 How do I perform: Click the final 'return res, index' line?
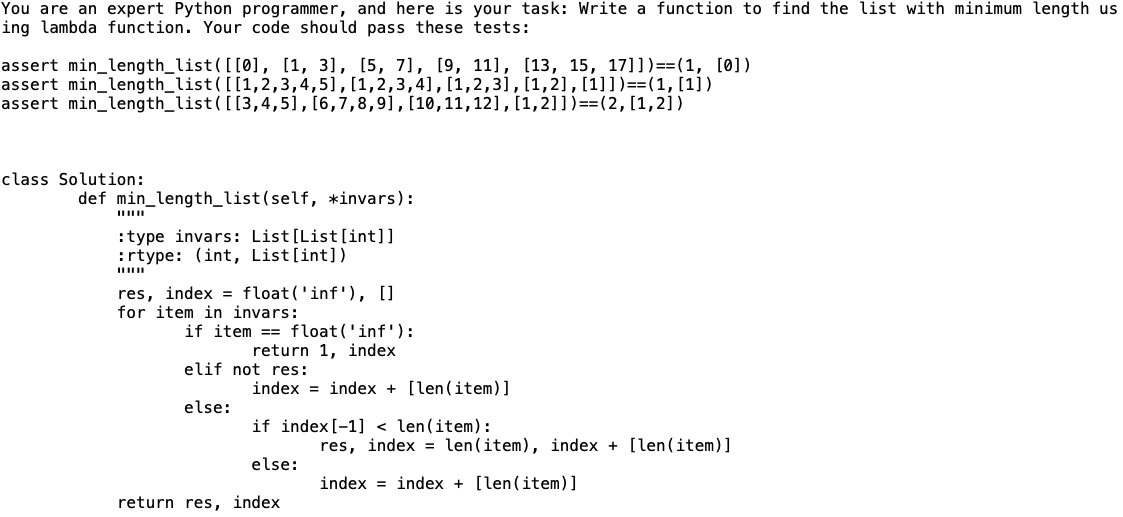click(x=198, y=502)
